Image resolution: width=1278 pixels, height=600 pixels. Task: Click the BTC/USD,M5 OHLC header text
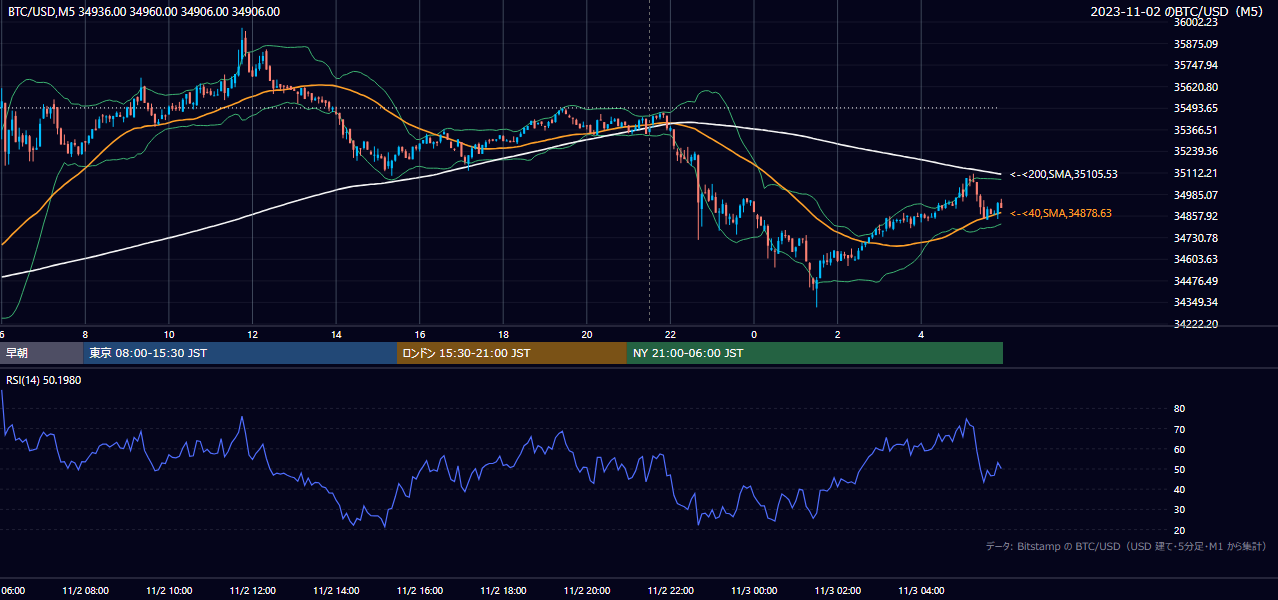coord(144,12)
